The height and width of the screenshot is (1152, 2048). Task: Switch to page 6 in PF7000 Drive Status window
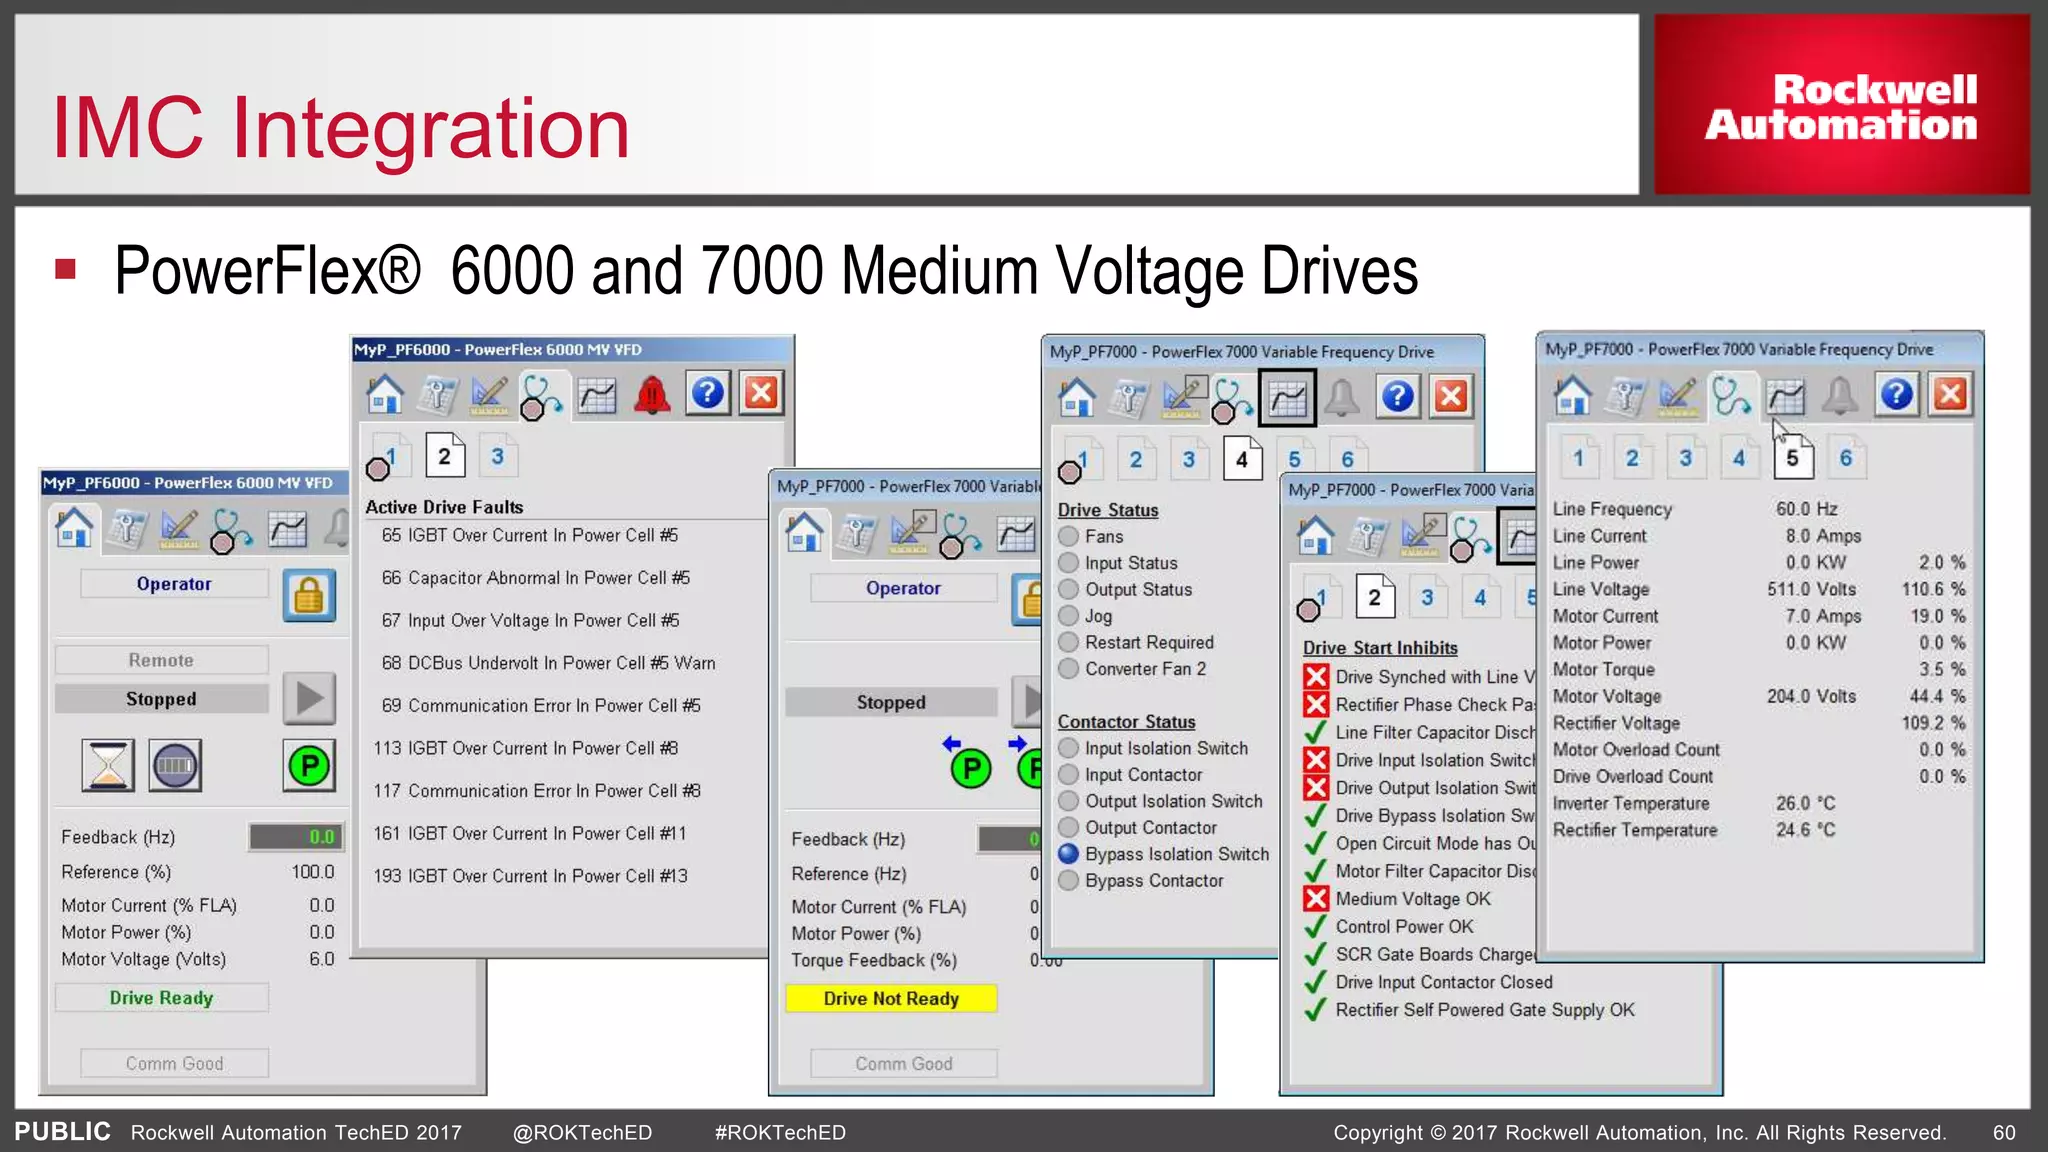tap(1348, 459)
